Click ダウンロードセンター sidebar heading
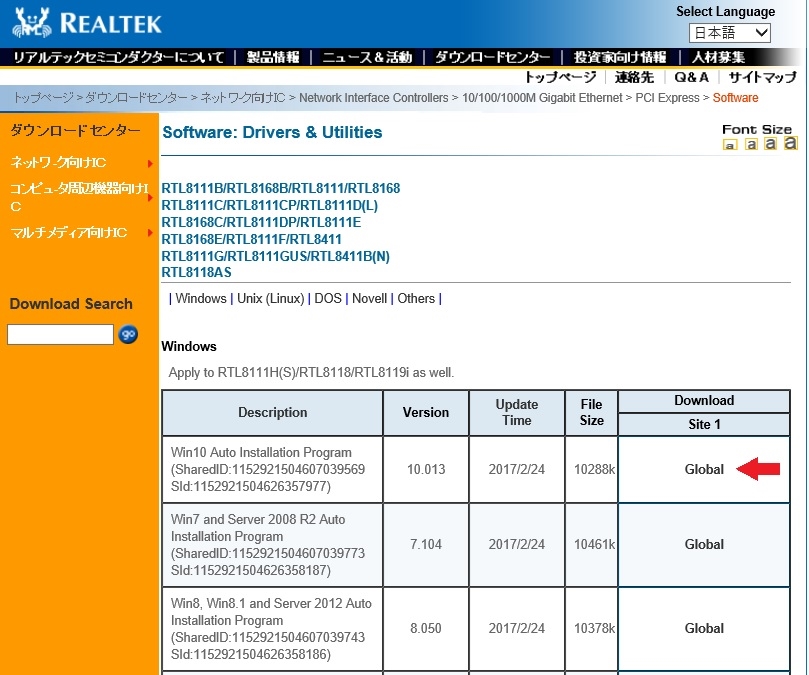Viewport: 809px width, 675px height. 75,130
